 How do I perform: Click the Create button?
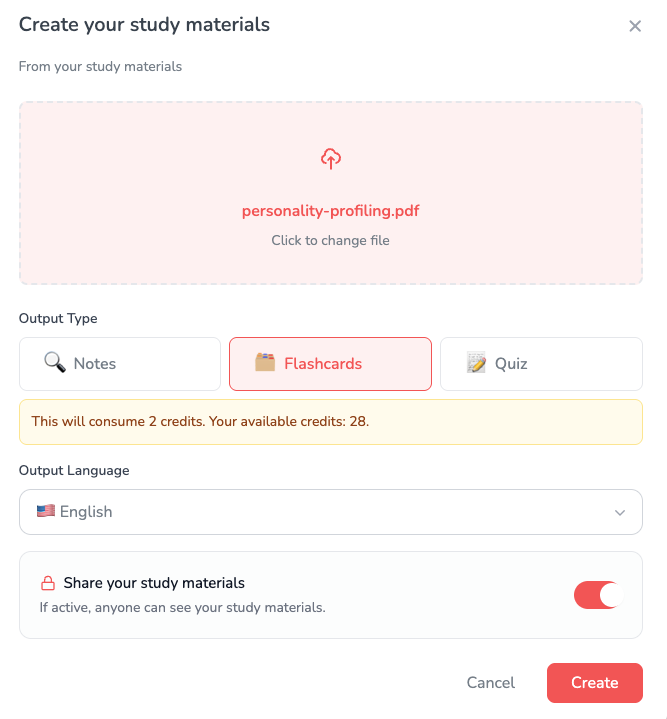coord(595,682)
